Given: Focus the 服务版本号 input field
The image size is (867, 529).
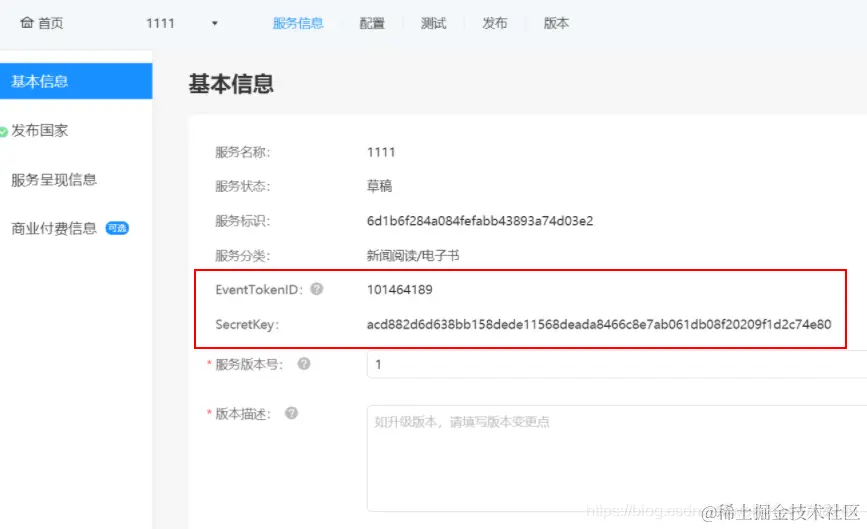Looking at the screenshot, I should 617,364.
